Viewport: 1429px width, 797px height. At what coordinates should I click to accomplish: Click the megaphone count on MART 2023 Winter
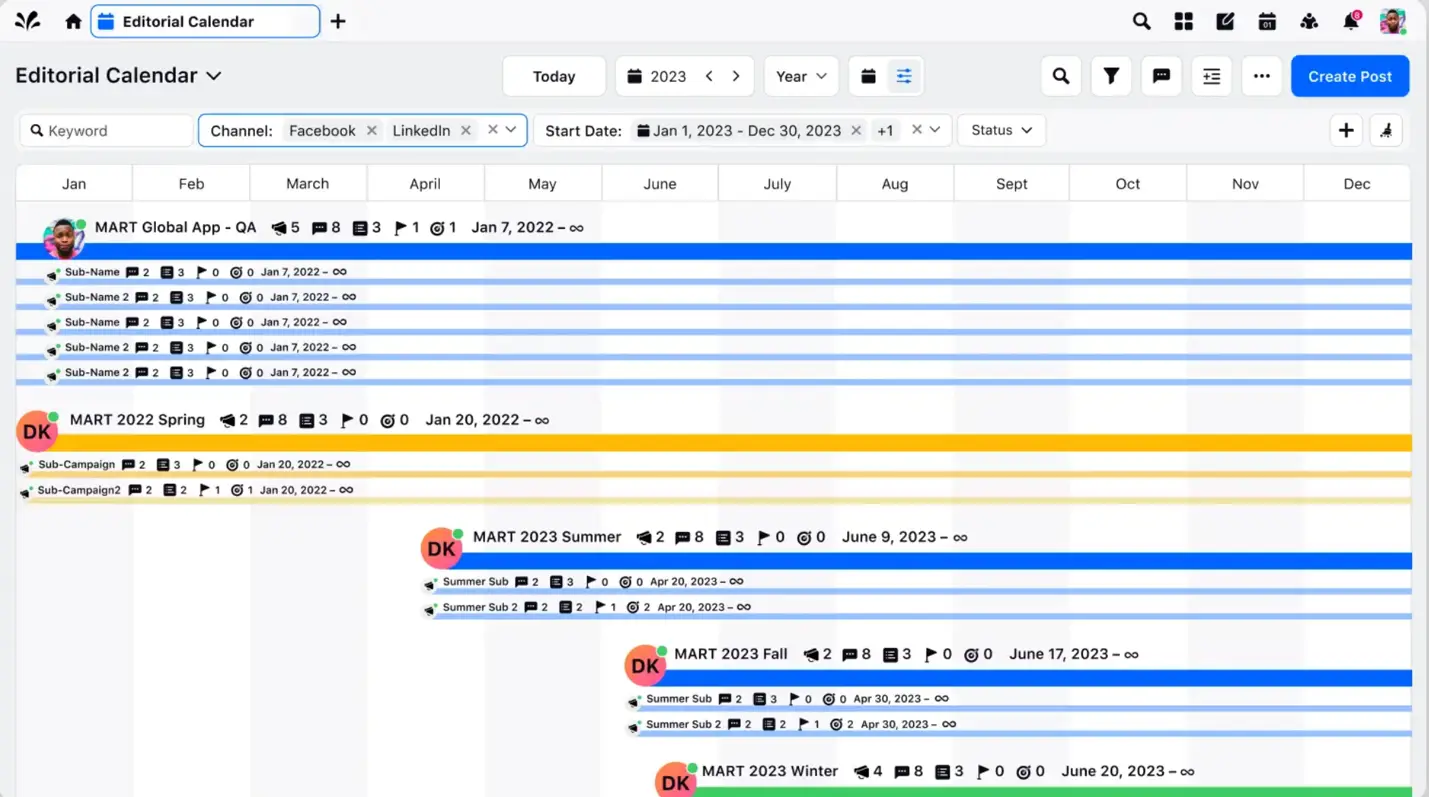[868, 772]
